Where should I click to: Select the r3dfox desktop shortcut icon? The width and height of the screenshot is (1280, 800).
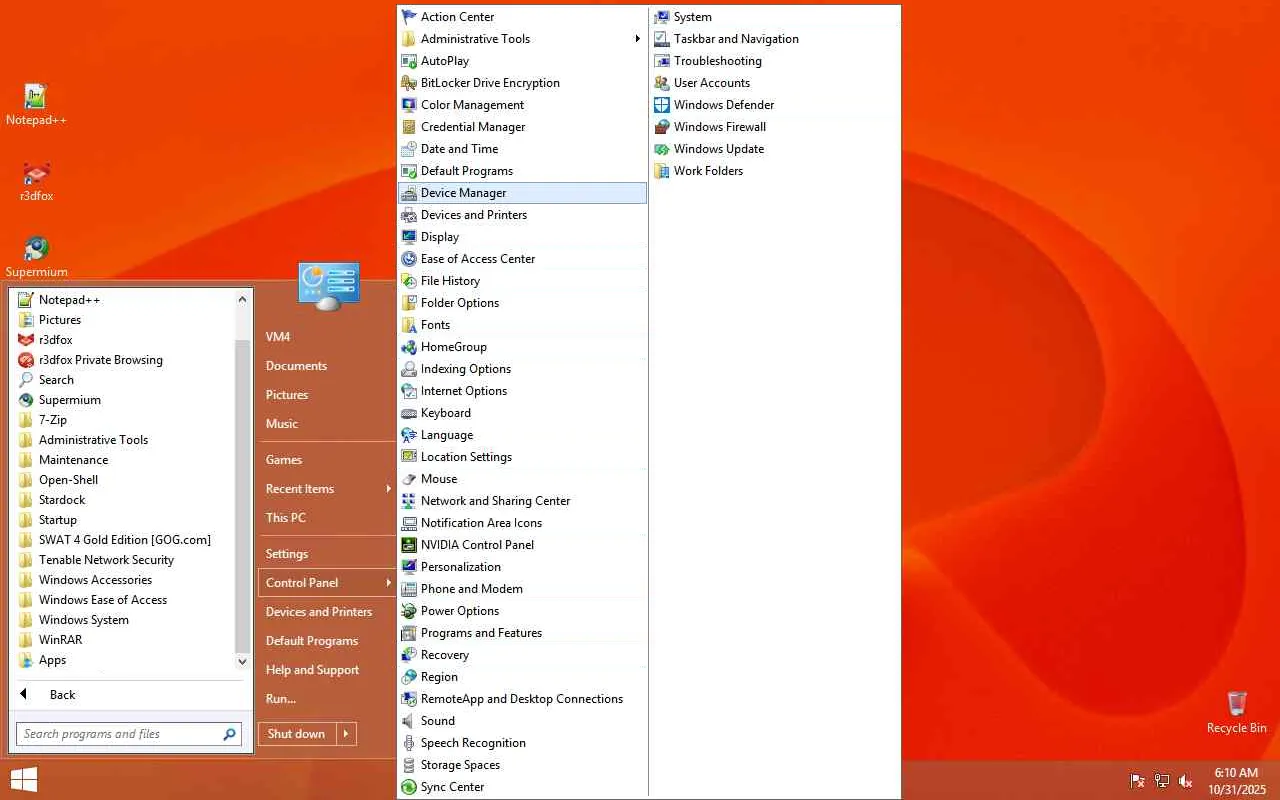(x=36, y=172)
